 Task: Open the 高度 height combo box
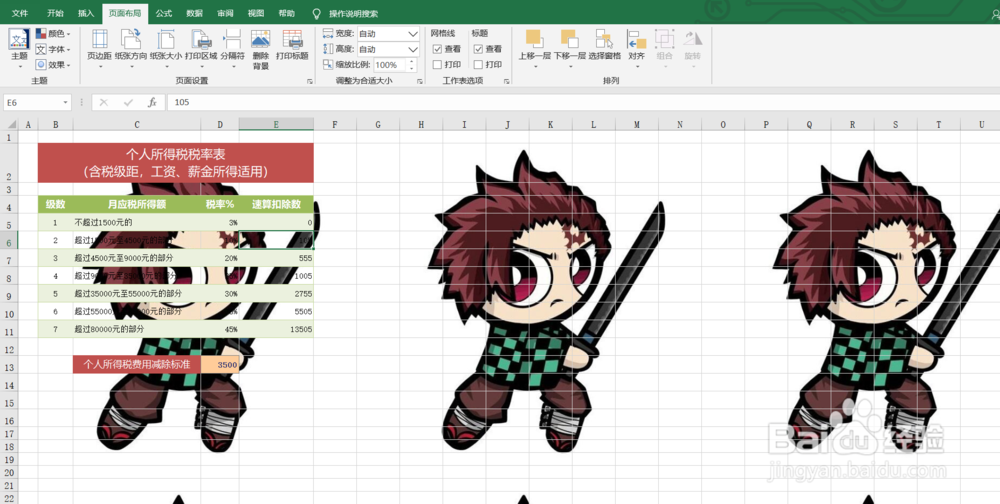387,49
